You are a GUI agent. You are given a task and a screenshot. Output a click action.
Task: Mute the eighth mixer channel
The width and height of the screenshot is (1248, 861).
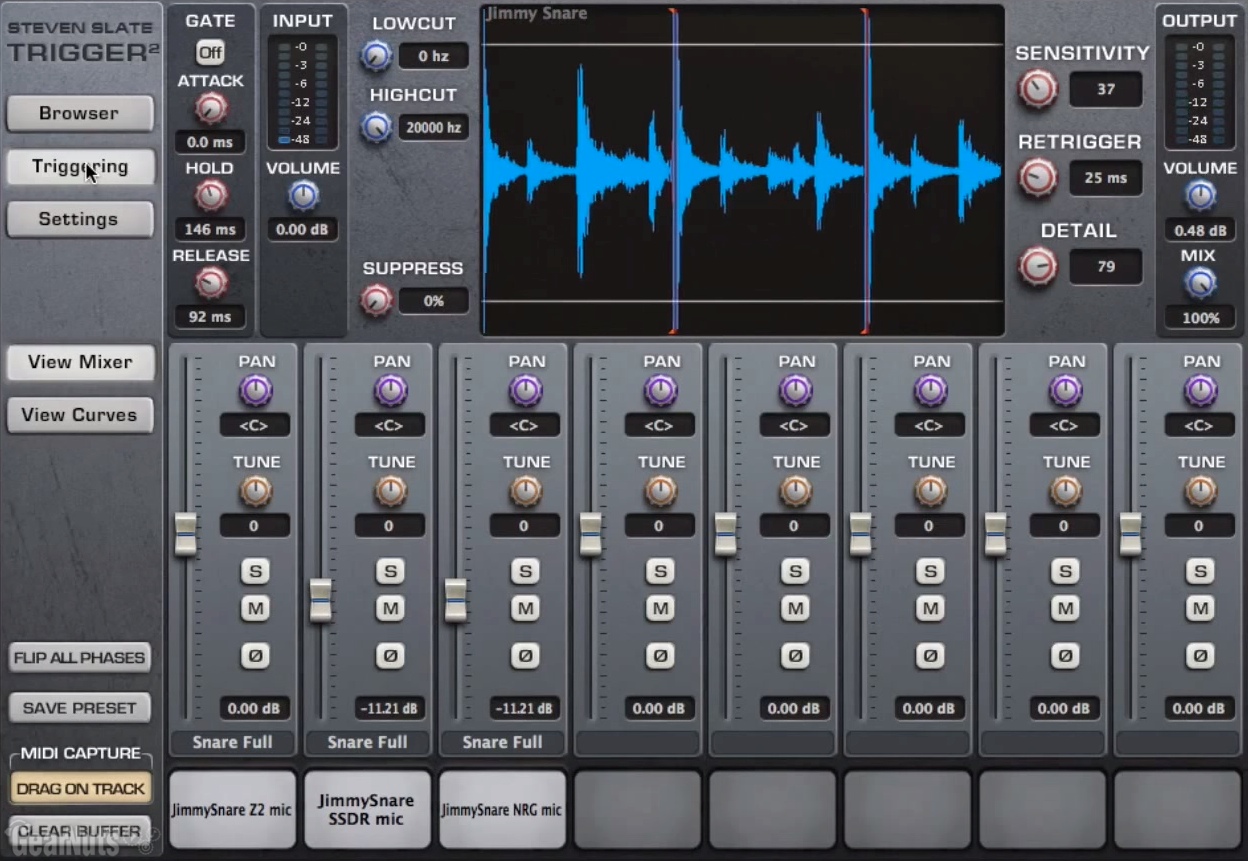(1200, 608)
